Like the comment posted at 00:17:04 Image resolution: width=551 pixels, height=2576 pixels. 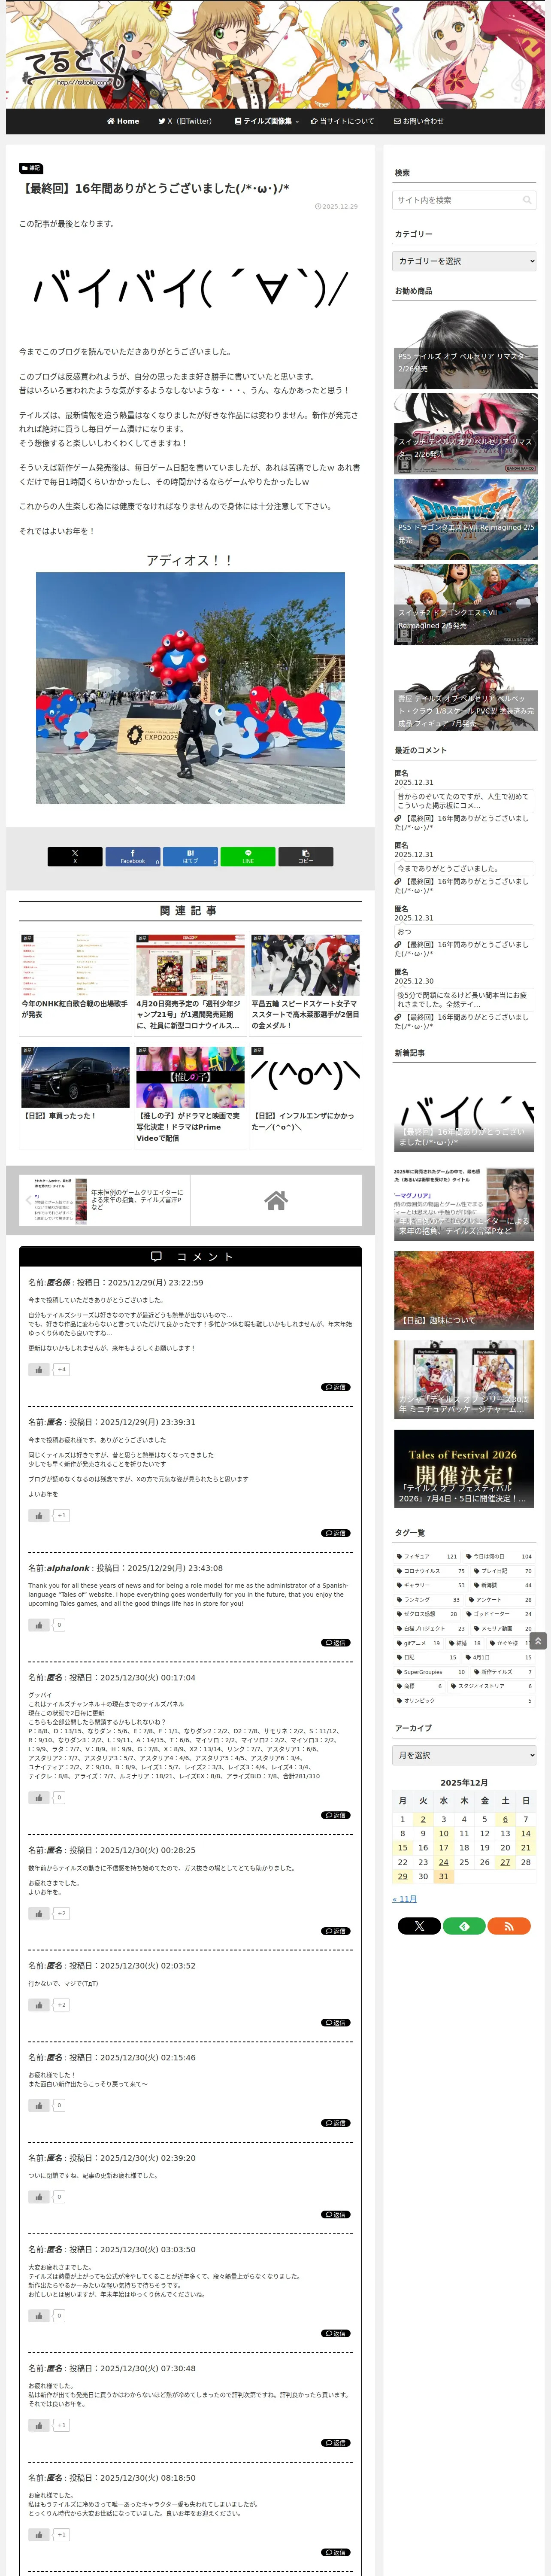[39, 1797]
